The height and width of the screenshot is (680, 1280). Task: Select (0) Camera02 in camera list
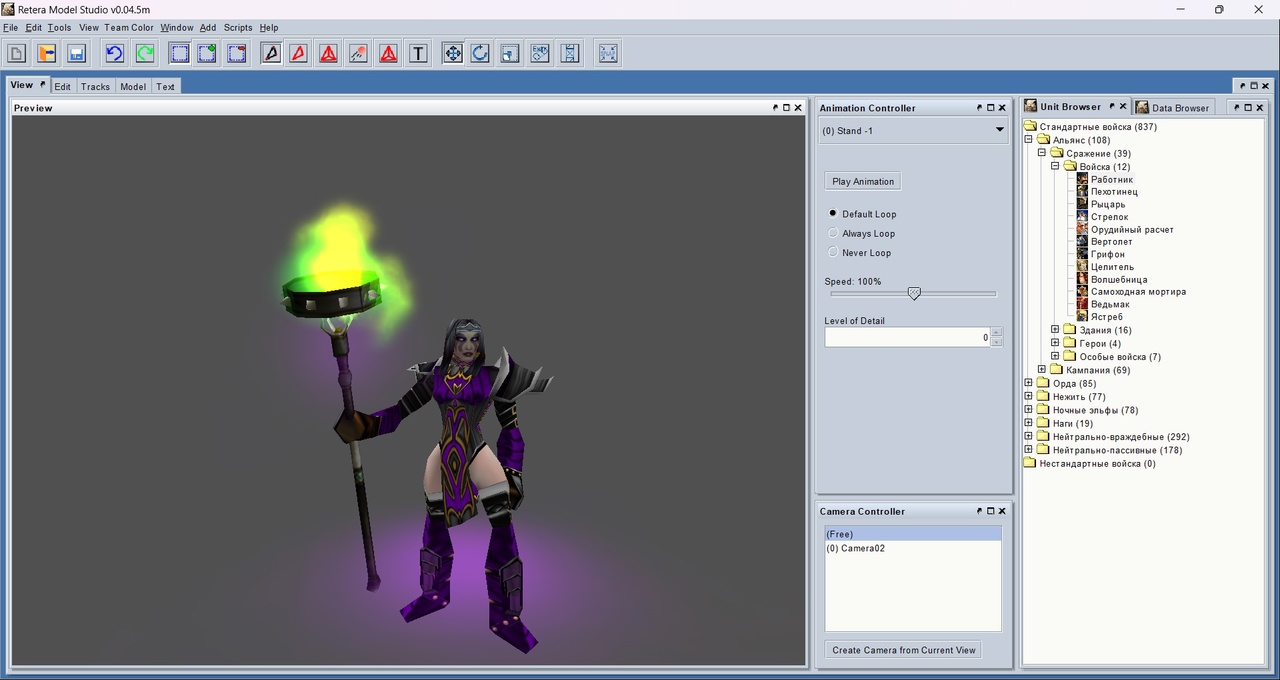(913, 548)
